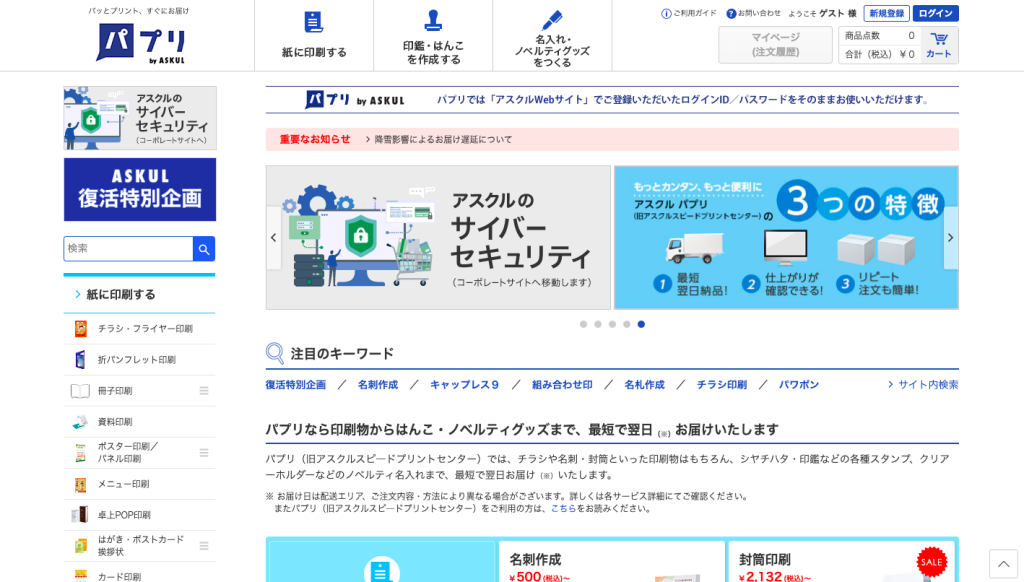Viewport: 1024px width, 582px height.
Task: Expand the 冊子印刷 submenu
Action: 204,391
